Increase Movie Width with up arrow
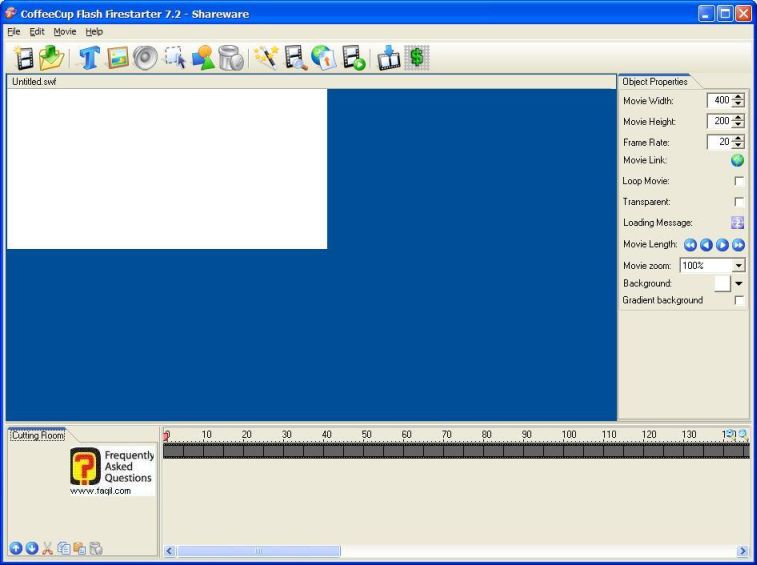 click(x=738, y=97)
